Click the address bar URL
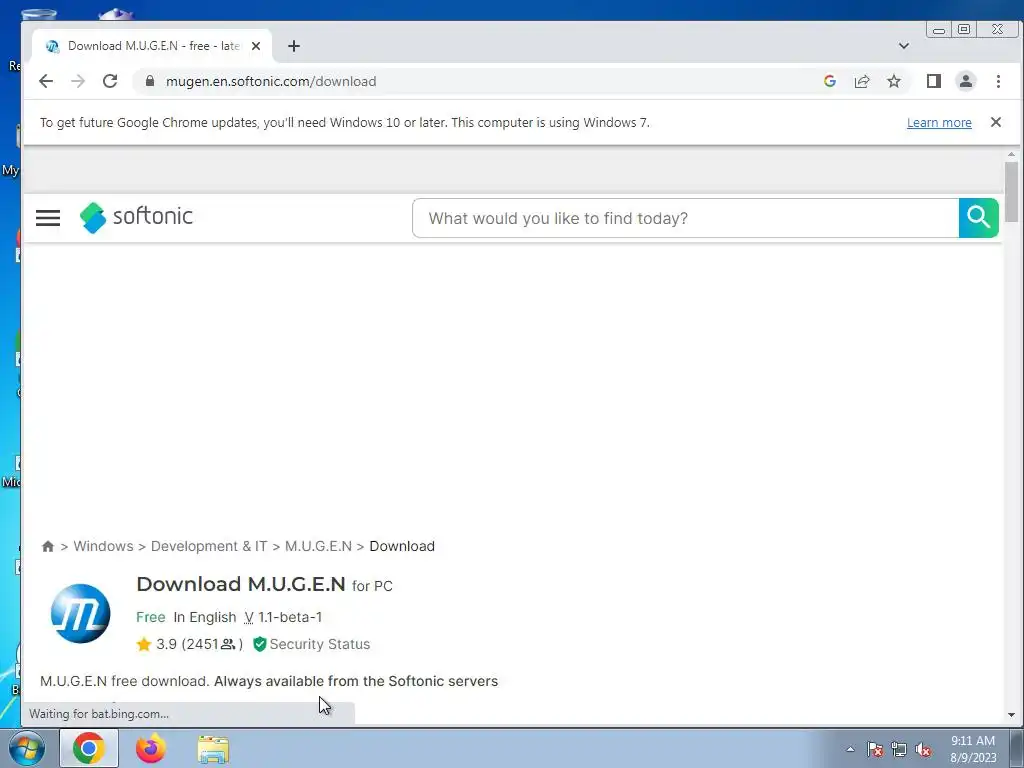1024x768 pixels. click(x=271, y=81)
